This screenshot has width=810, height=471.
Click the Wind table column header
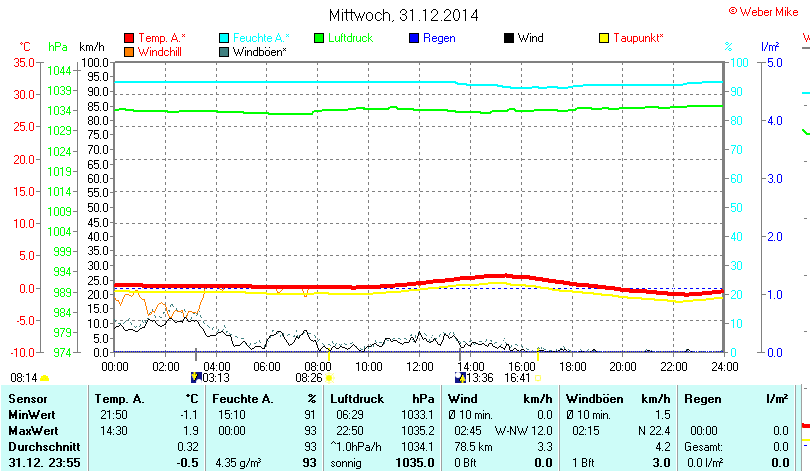pyautogui.click(x=462, y=399)
